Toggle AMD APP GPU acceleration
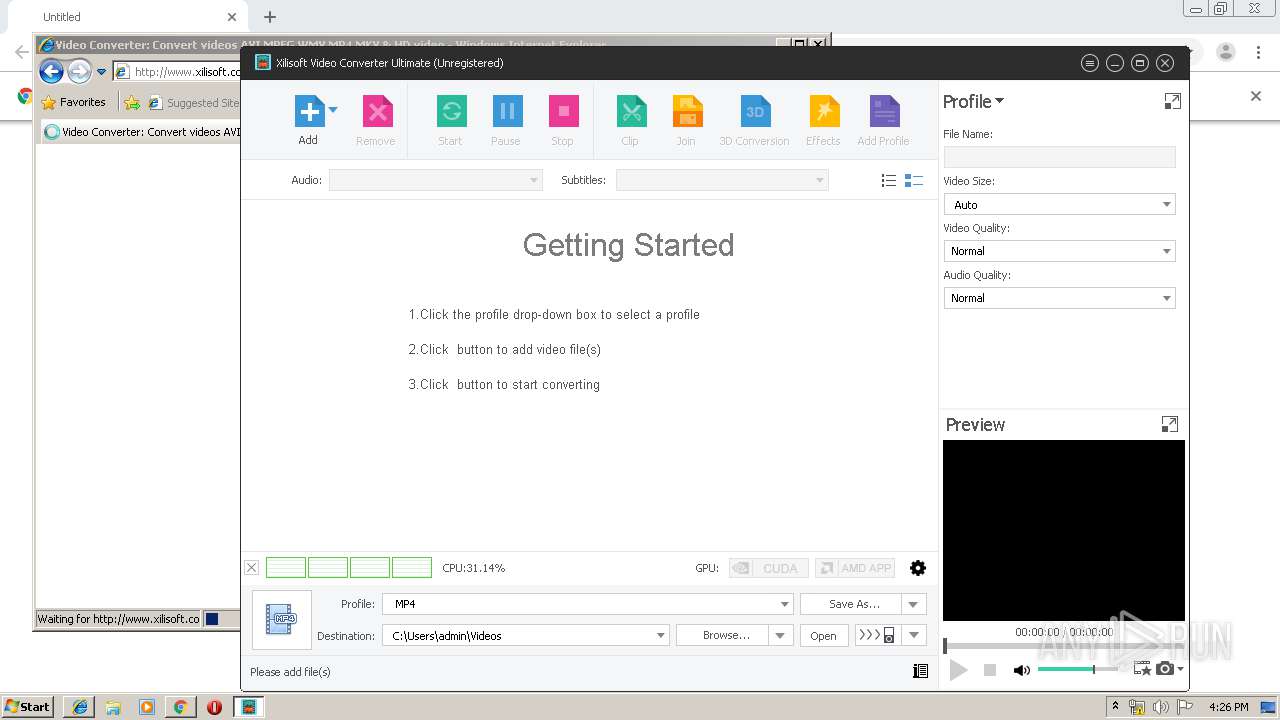Viewport: 1280px width, 720px height. [855, 568]
